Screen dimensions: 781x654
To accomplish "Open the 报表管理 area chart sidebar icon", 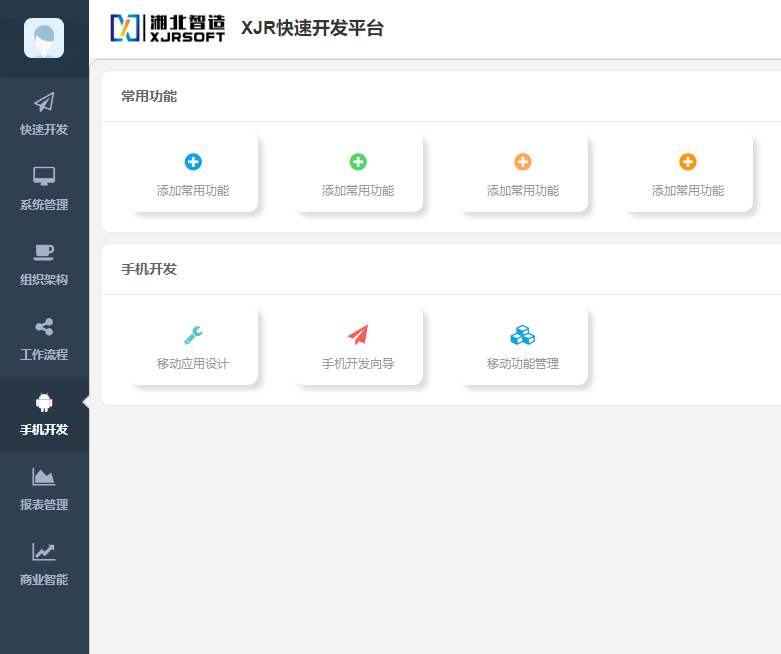I will coord(44,477).
